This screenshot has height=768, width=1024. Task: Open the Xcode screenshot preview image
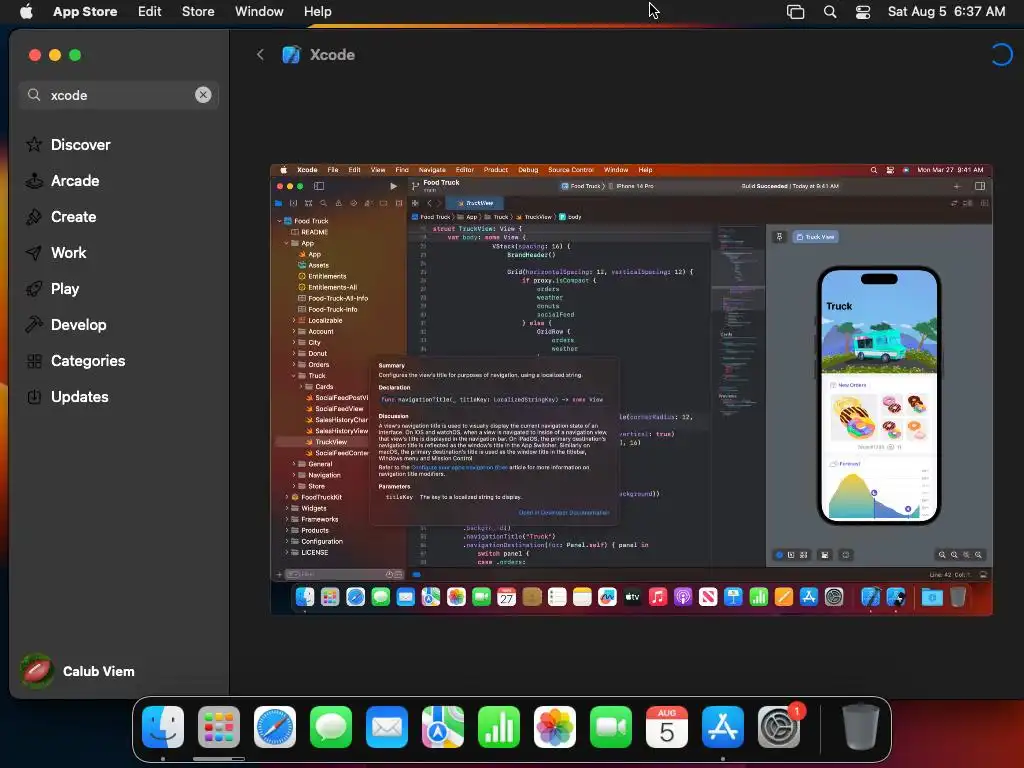click(632, 389)
